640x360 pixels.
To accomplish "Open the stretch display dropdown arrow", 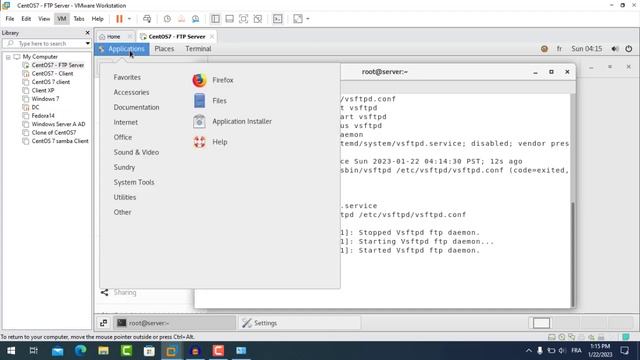I will (308, 19).
